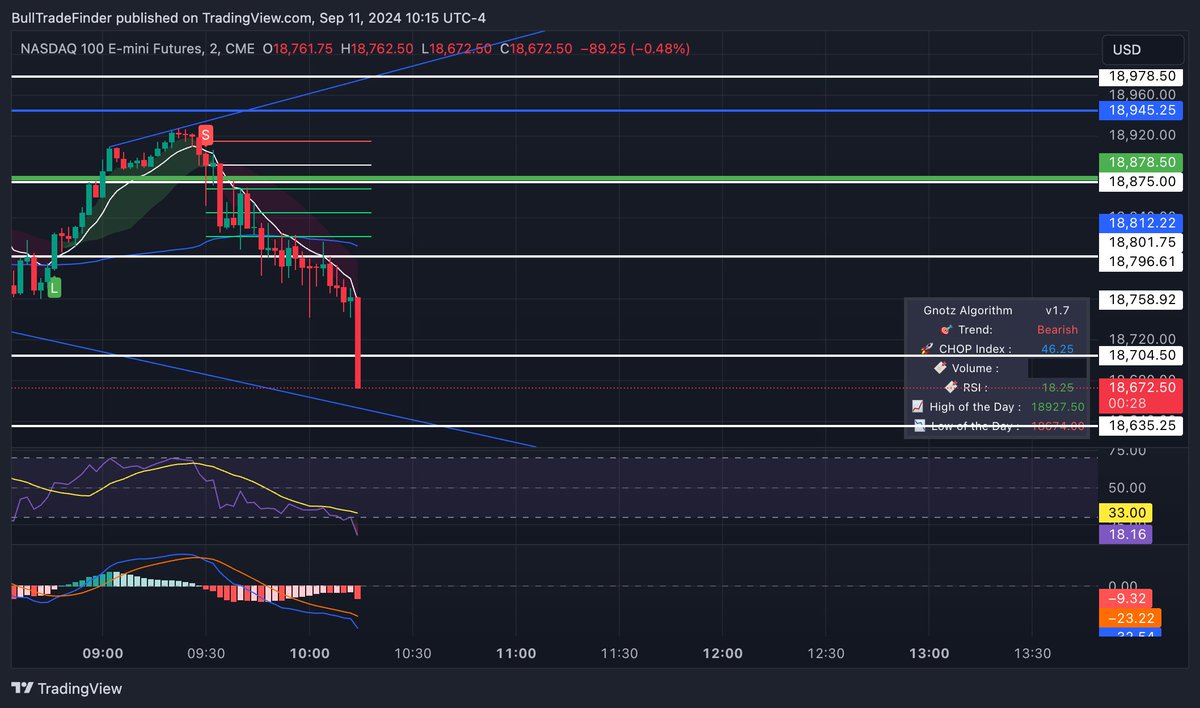Click the low price L18,672.50 in header

[x=456, y=48]
